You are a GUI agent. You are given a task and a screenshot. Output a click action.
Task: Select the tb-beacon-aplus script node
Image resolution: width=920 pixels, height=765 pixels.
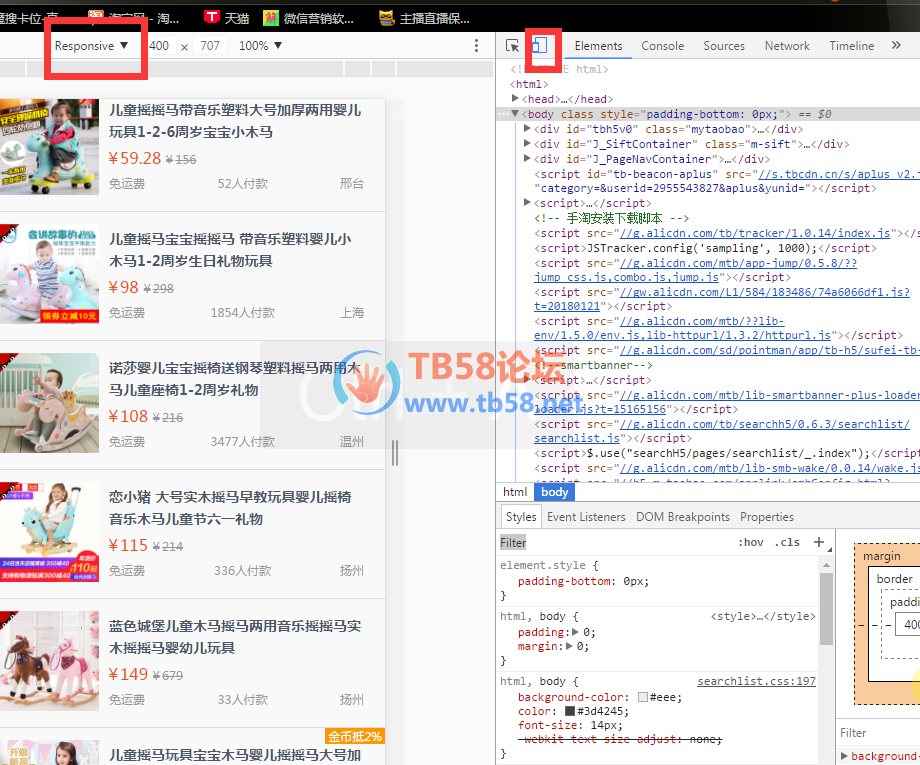click(725, 181)
